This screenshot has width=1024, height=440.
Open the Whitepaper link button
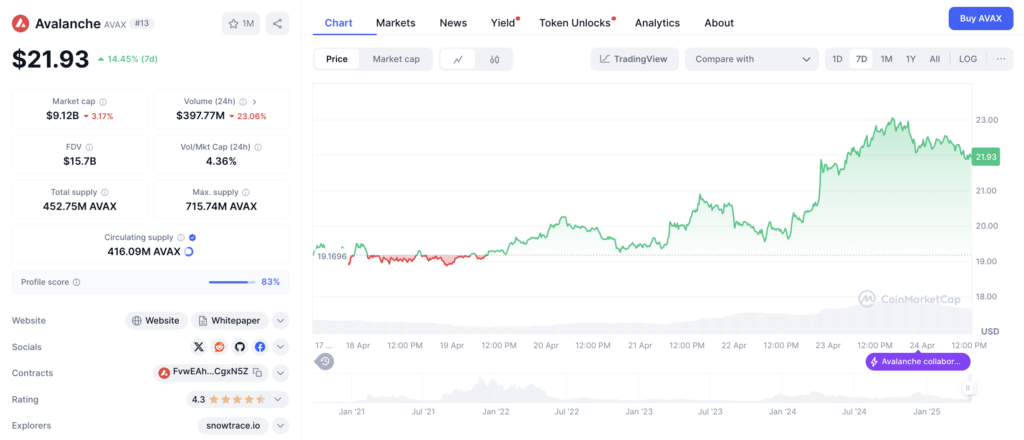[230, 321]
